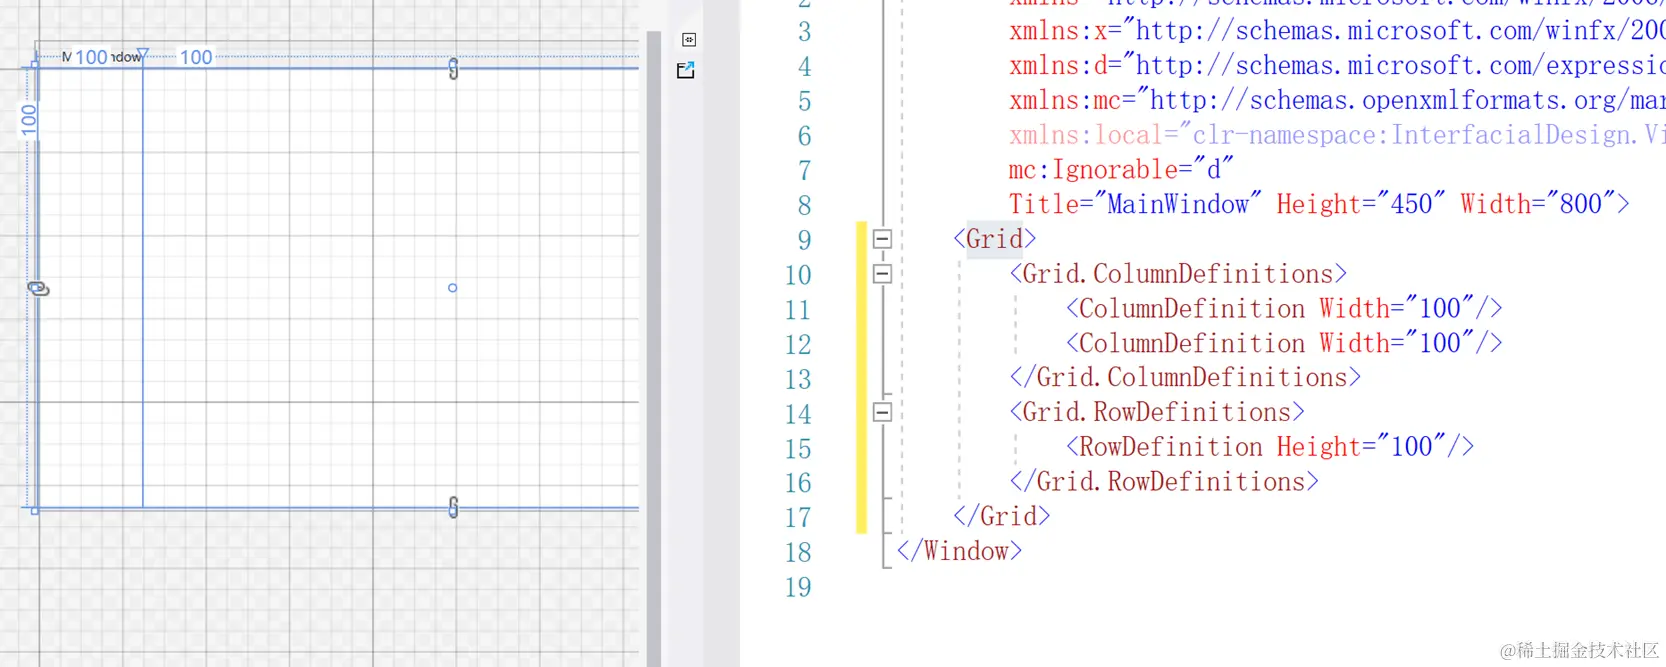
Task: Click the xmlns:x namespace line
Action: (1337, 31)
